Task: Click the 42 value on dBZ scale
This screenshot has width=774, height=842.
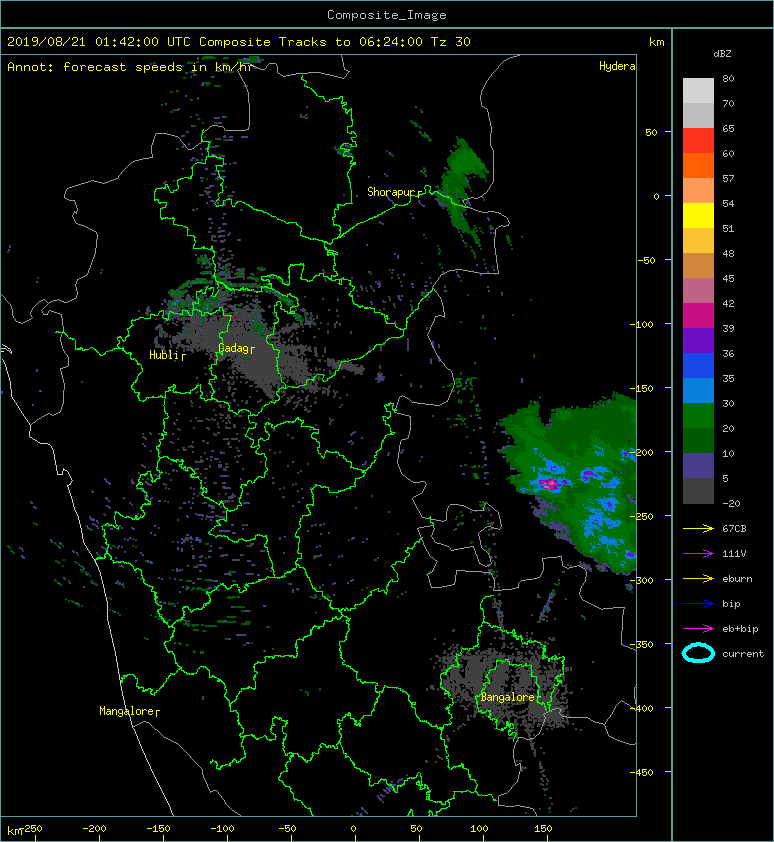Action: [728, 303]
